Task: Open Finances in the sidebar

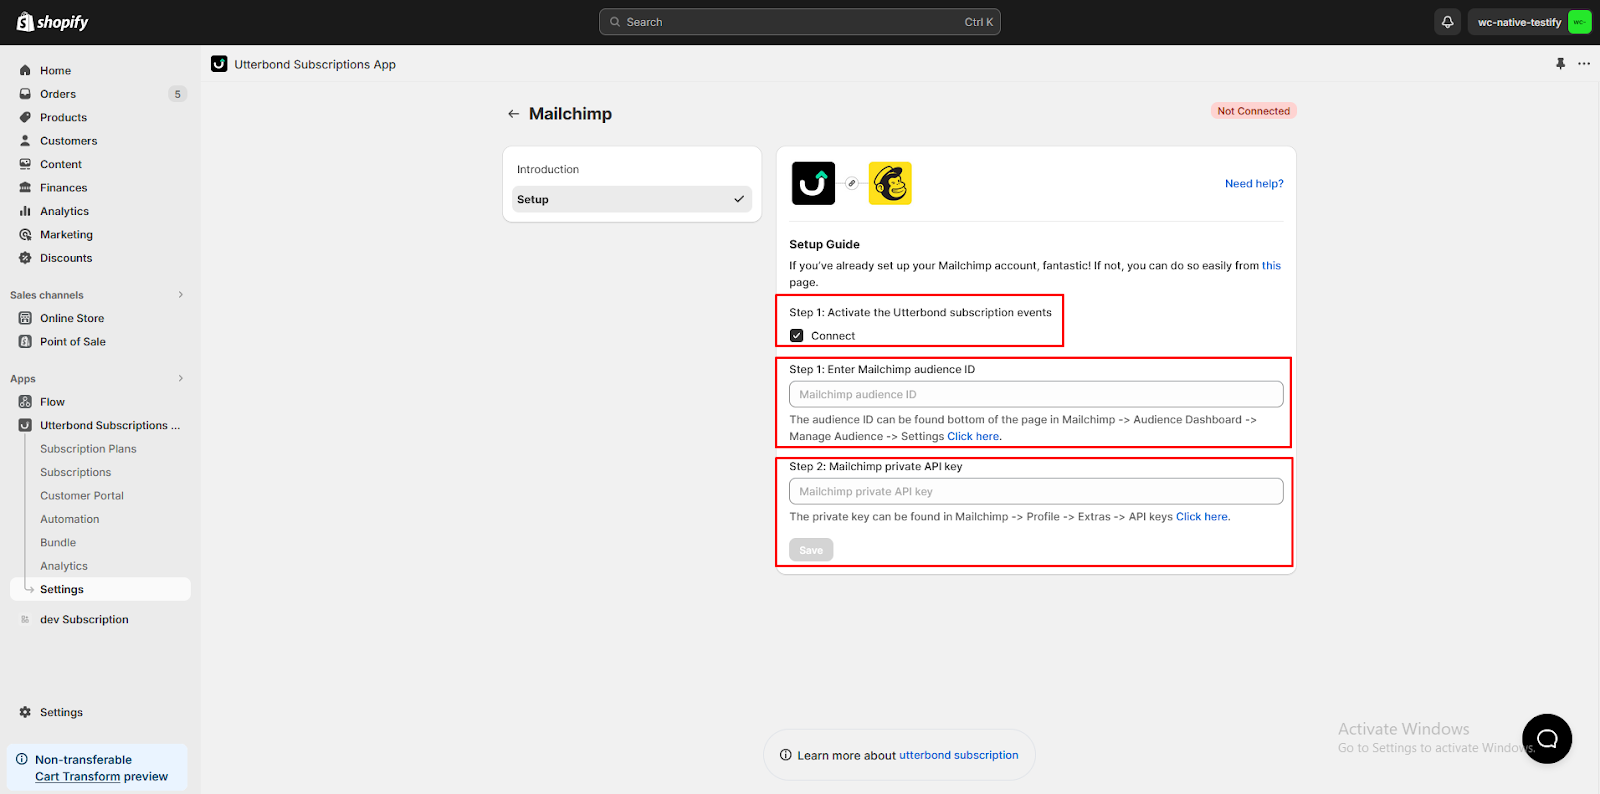Action: pos(63,188)
